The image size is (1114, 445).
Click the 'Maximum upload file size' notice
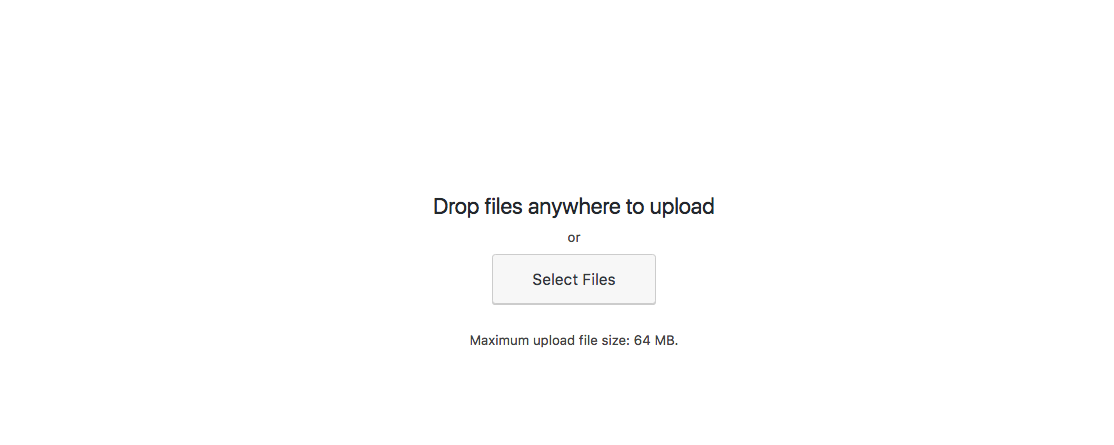[x=573, y=341]
